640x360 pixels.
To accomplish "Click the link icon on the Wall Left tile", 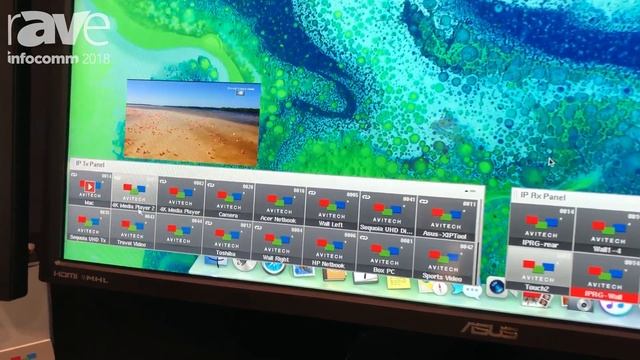I will [312, 193].
